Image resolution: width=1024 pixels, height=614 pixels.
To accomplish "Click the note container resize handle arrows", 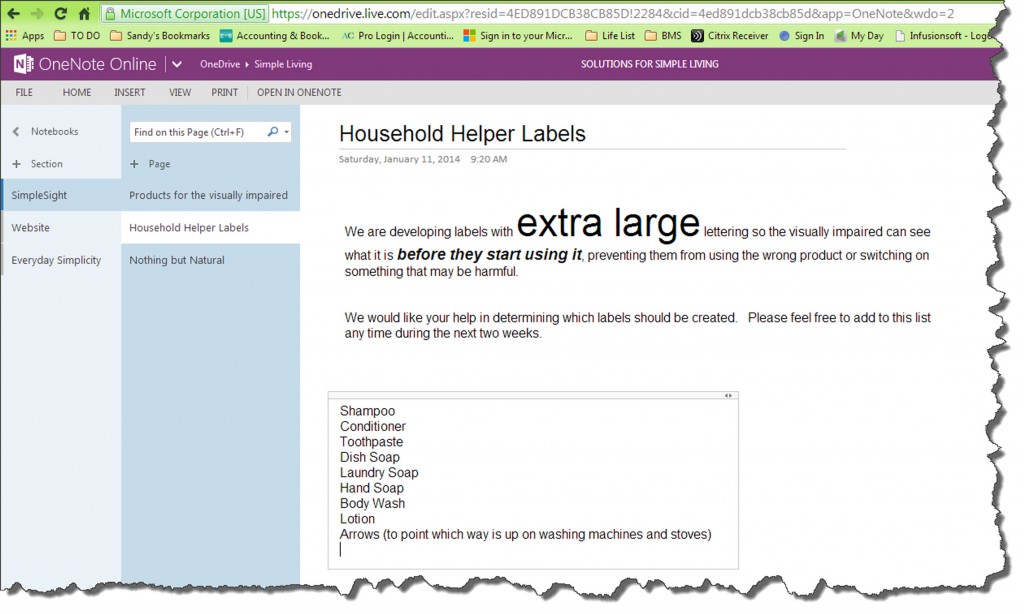I will point(729,396).
